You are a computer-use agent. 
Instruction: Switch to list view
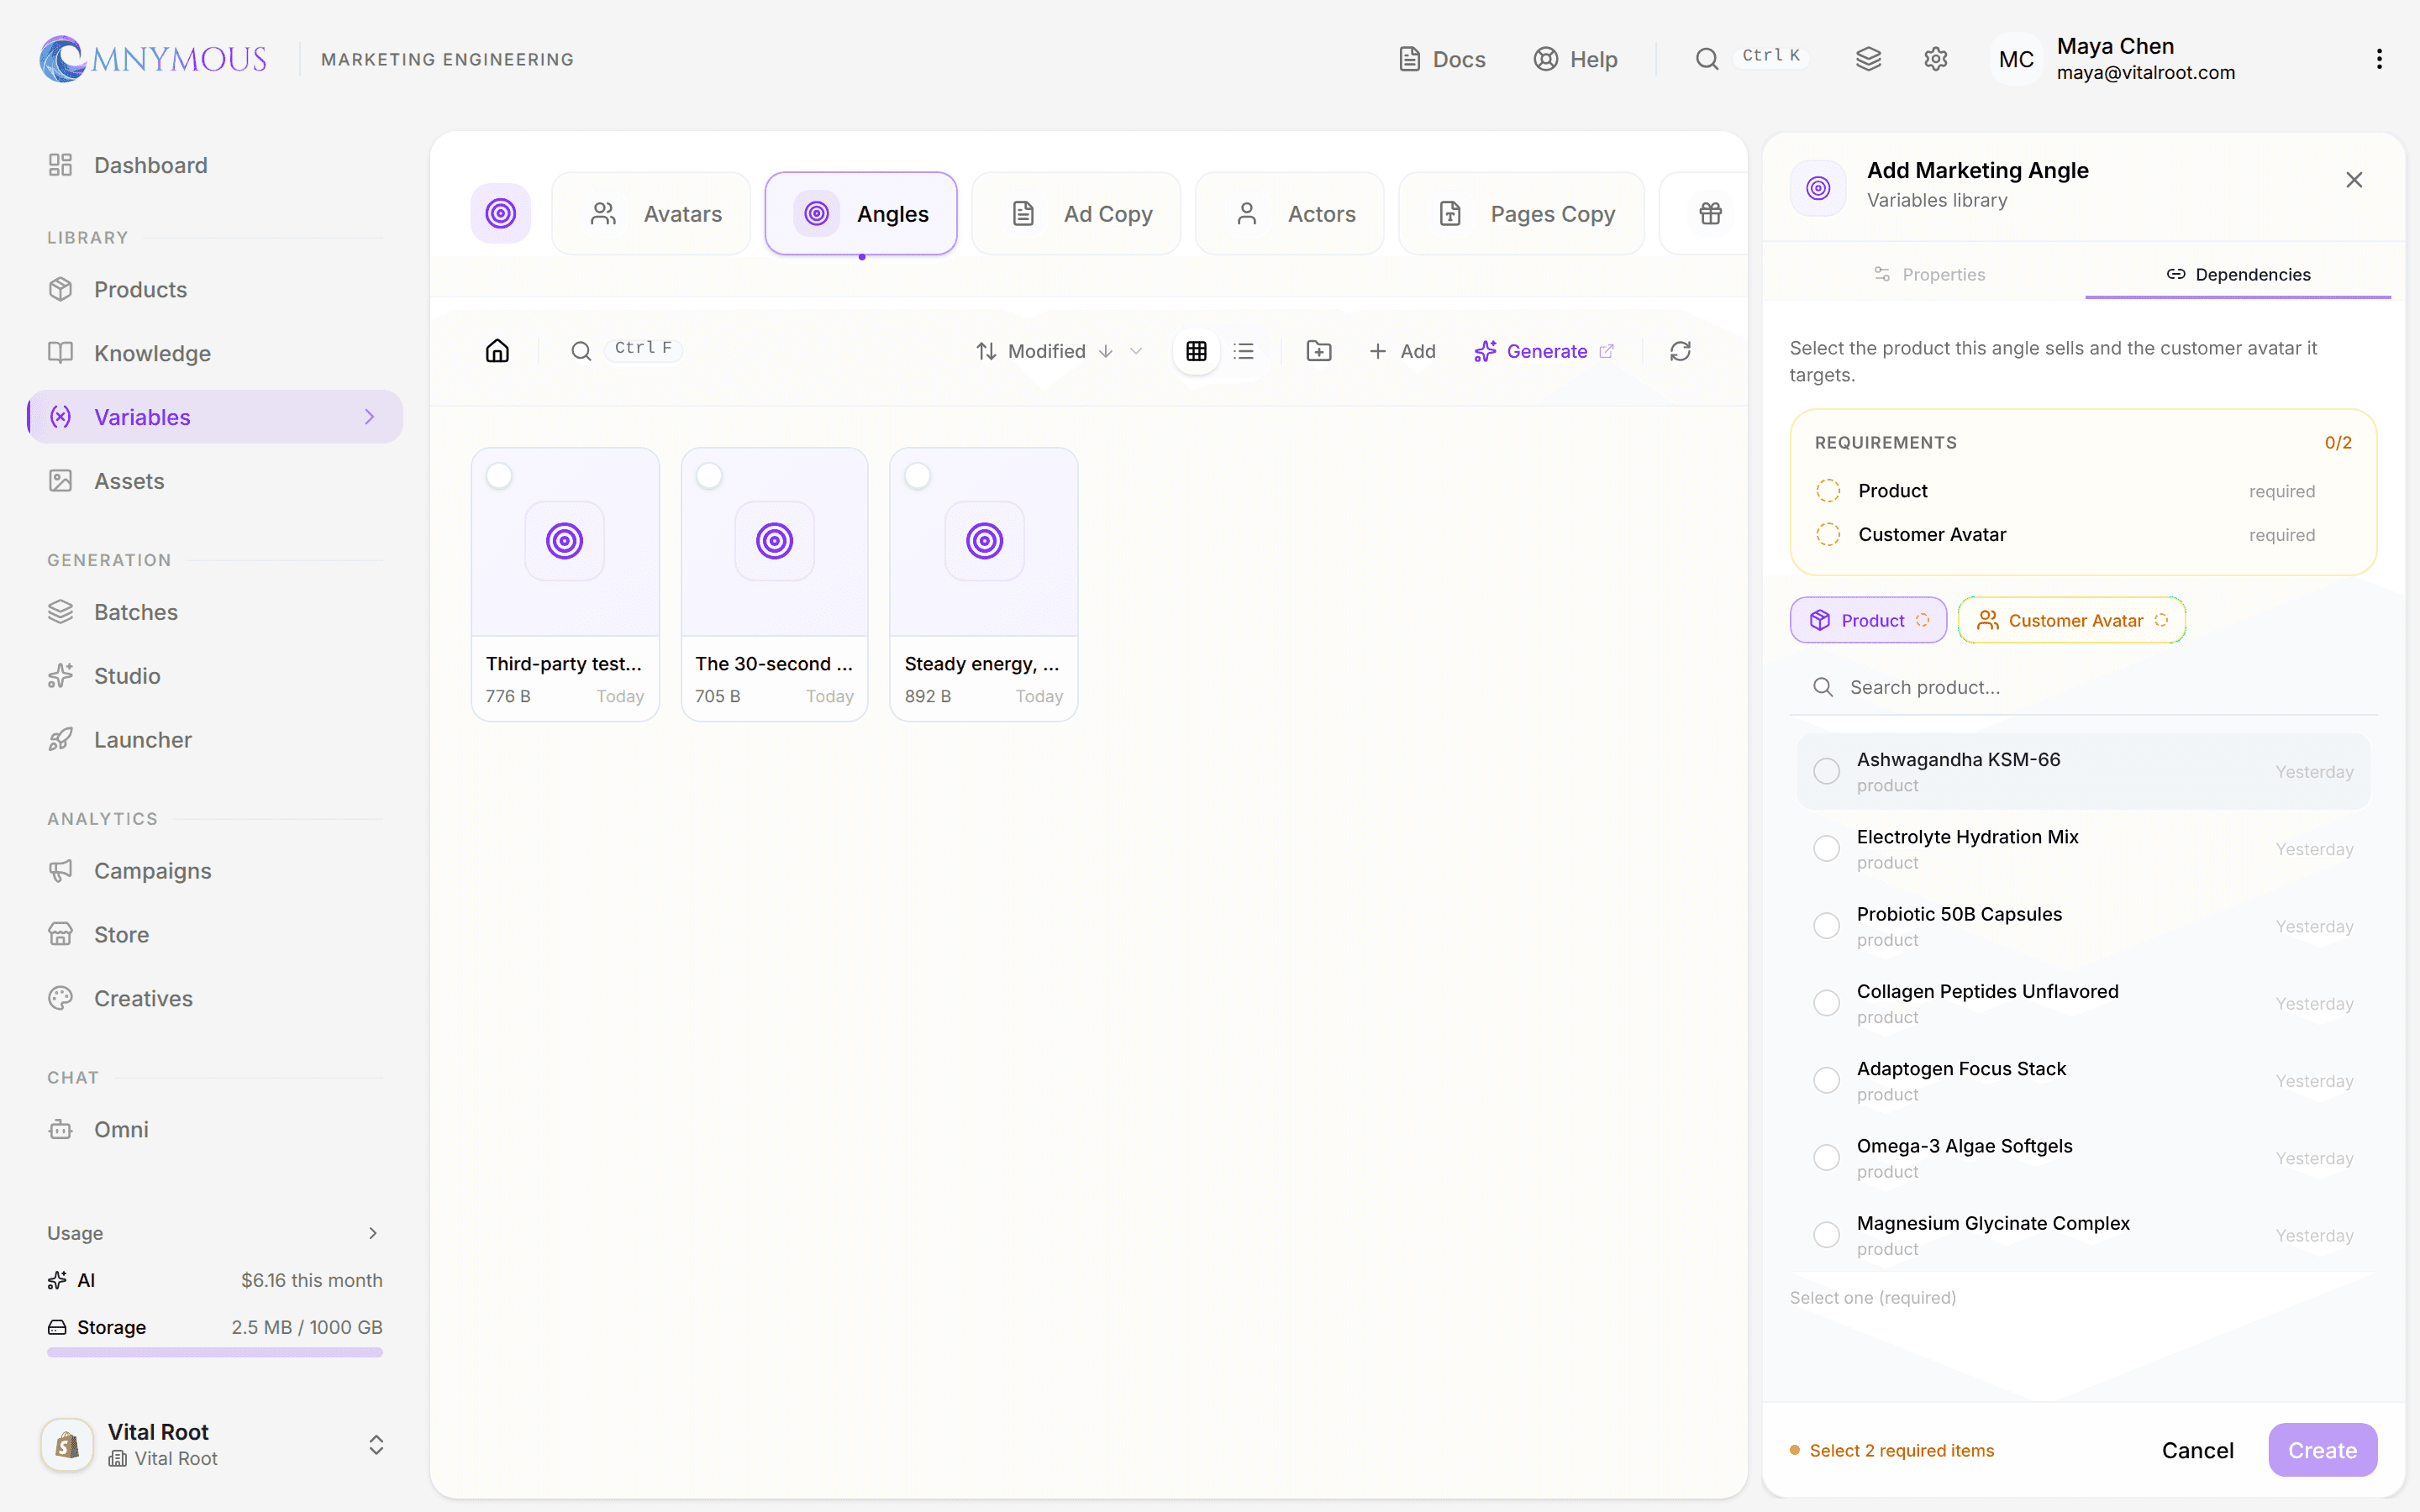[1244, 351]
